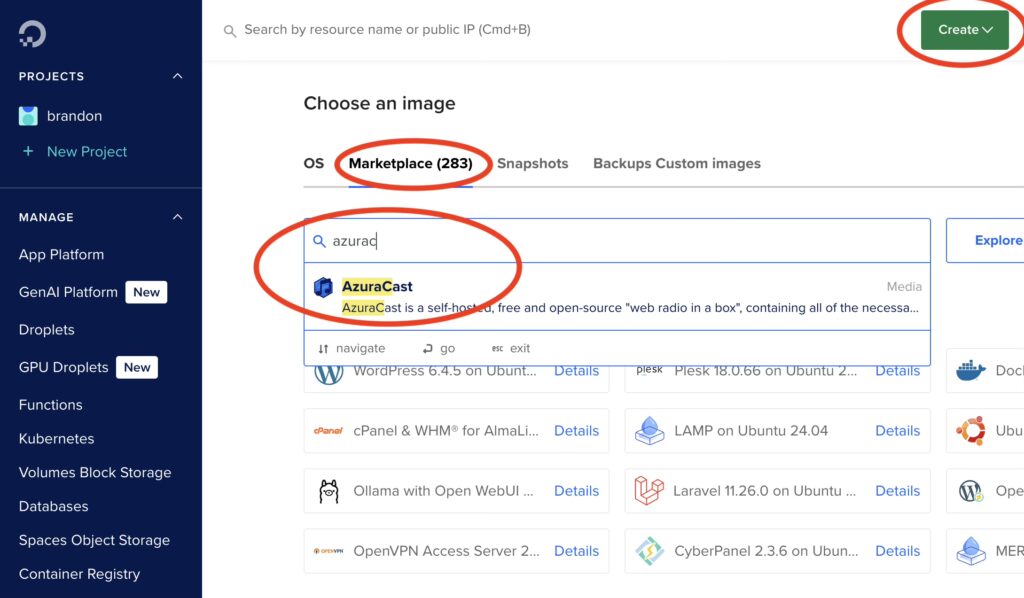Open Details for OpenVPN Access Server
This screenshot has width=1024, height=598.
576,551
